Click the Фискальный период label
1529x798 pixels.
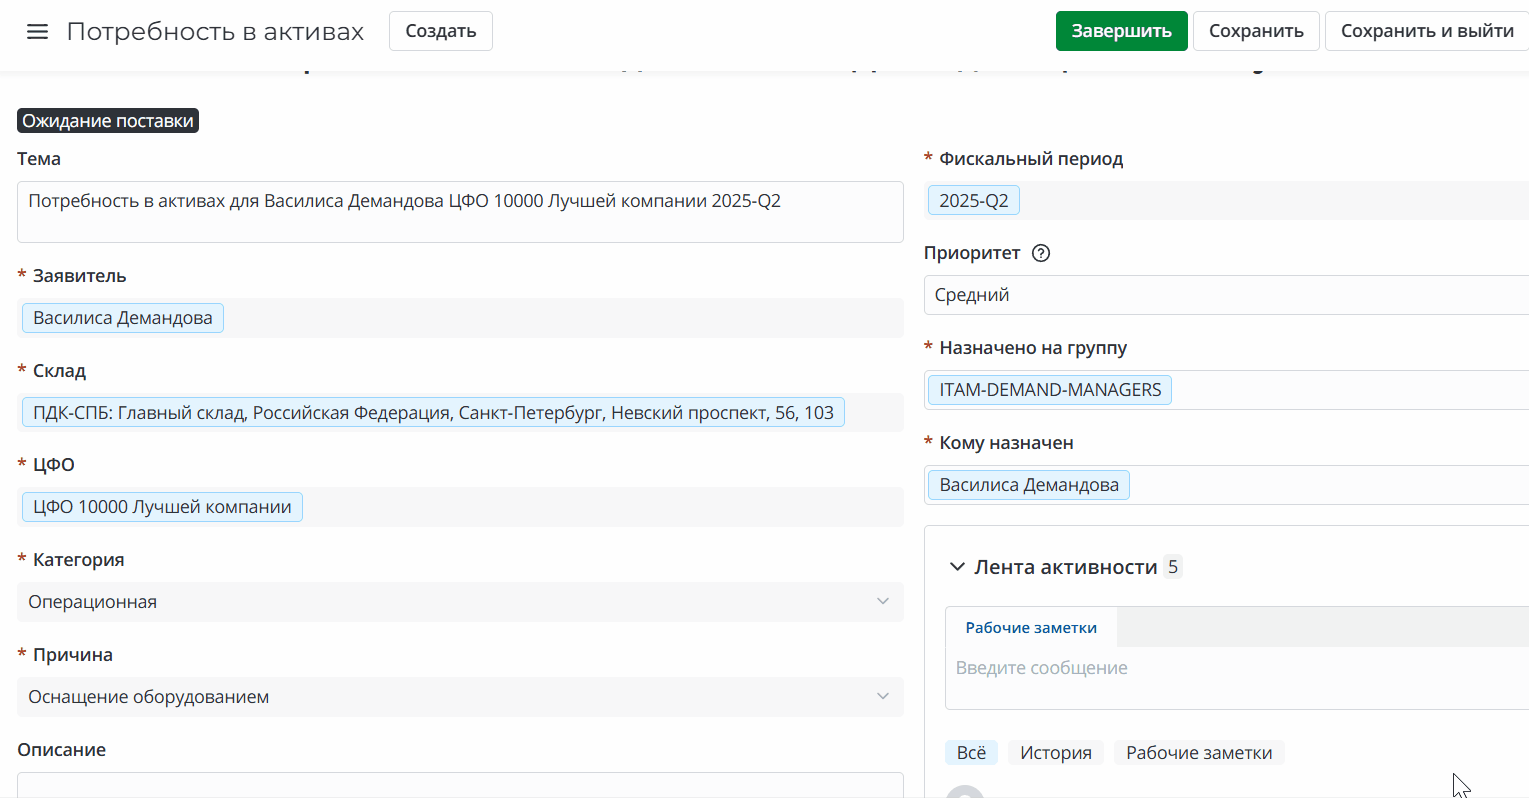[x=1031, y=159]
